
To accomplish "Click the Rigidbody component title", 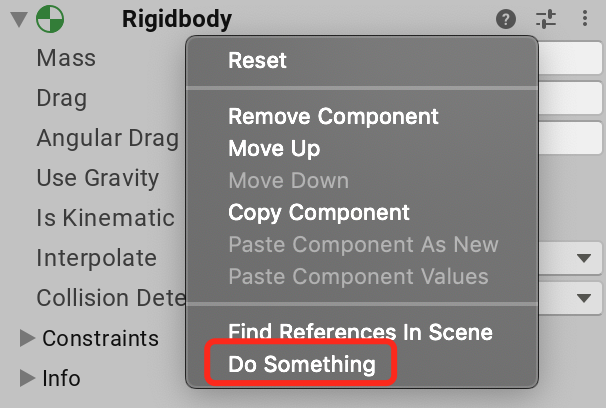I will tap(177, 19).
